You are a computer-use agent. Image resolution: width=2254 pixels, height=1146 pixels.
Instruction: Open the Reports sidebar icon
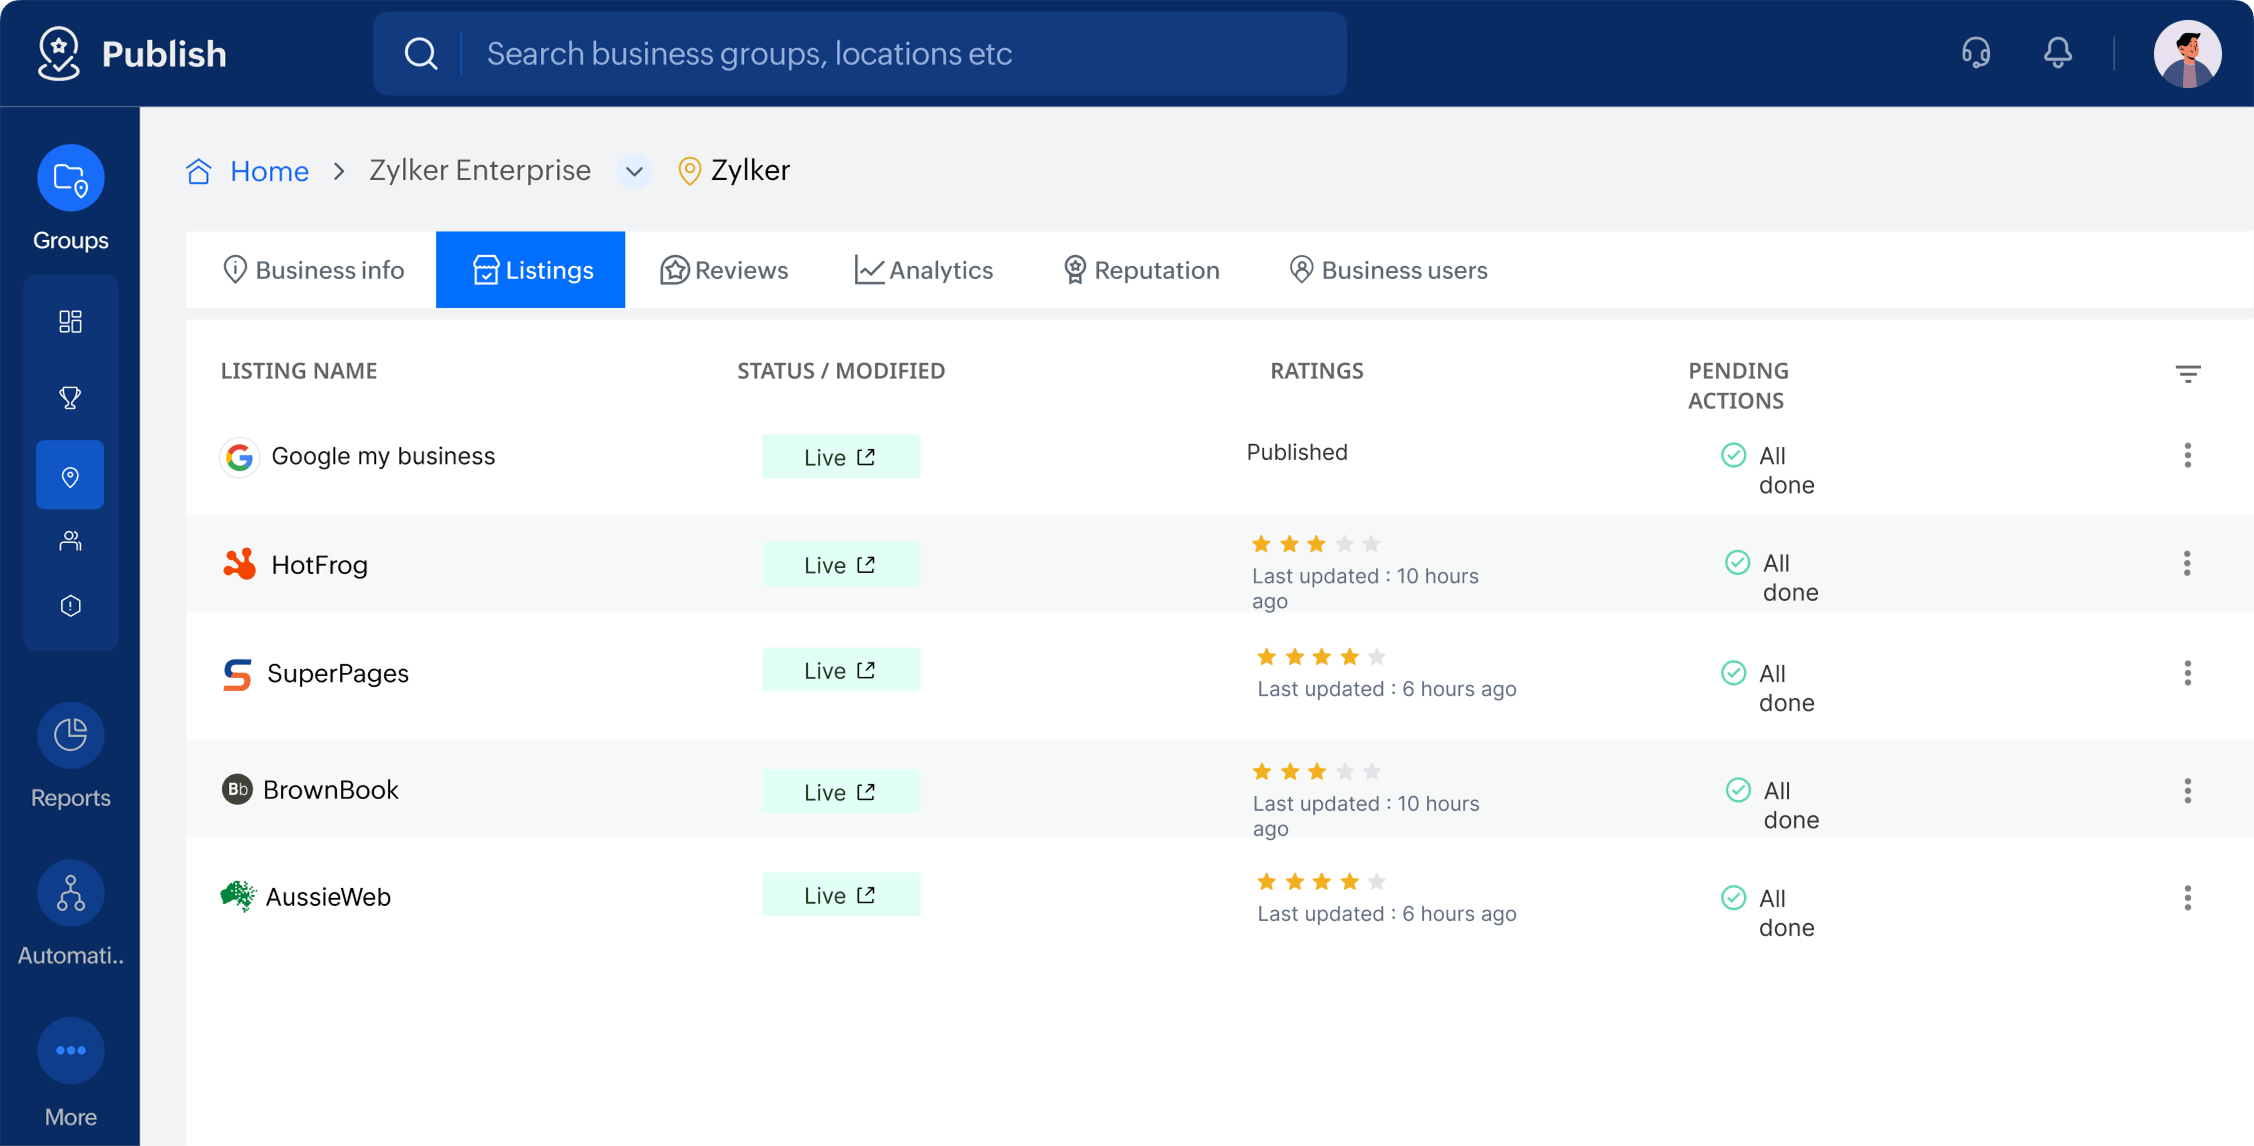click(70, 735)
